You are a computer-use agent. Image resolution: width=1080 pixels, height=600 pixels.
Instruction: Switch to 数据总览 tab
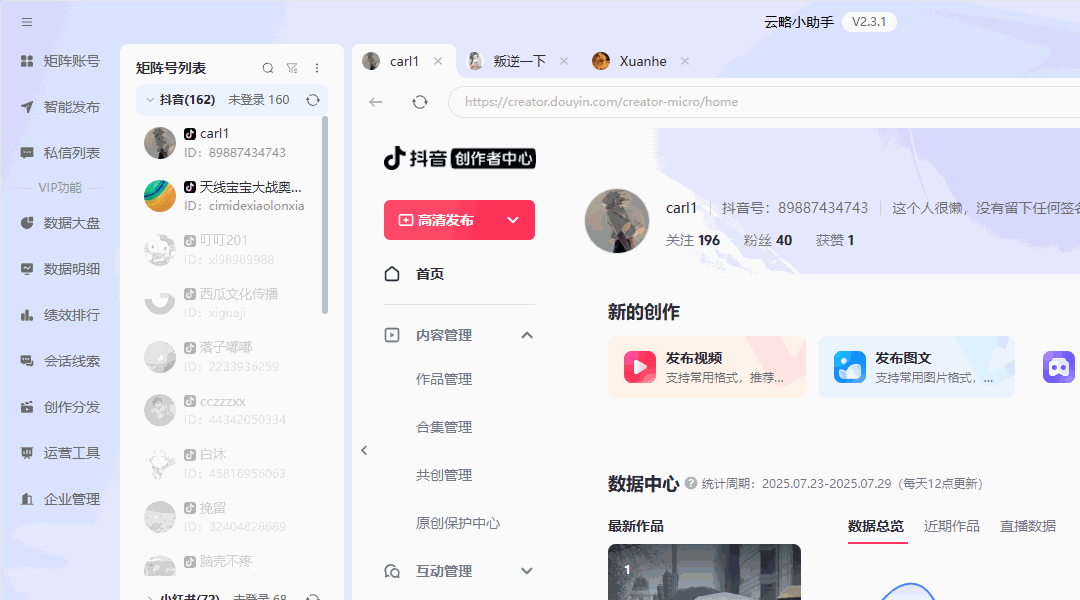click(x=876, y=526)
